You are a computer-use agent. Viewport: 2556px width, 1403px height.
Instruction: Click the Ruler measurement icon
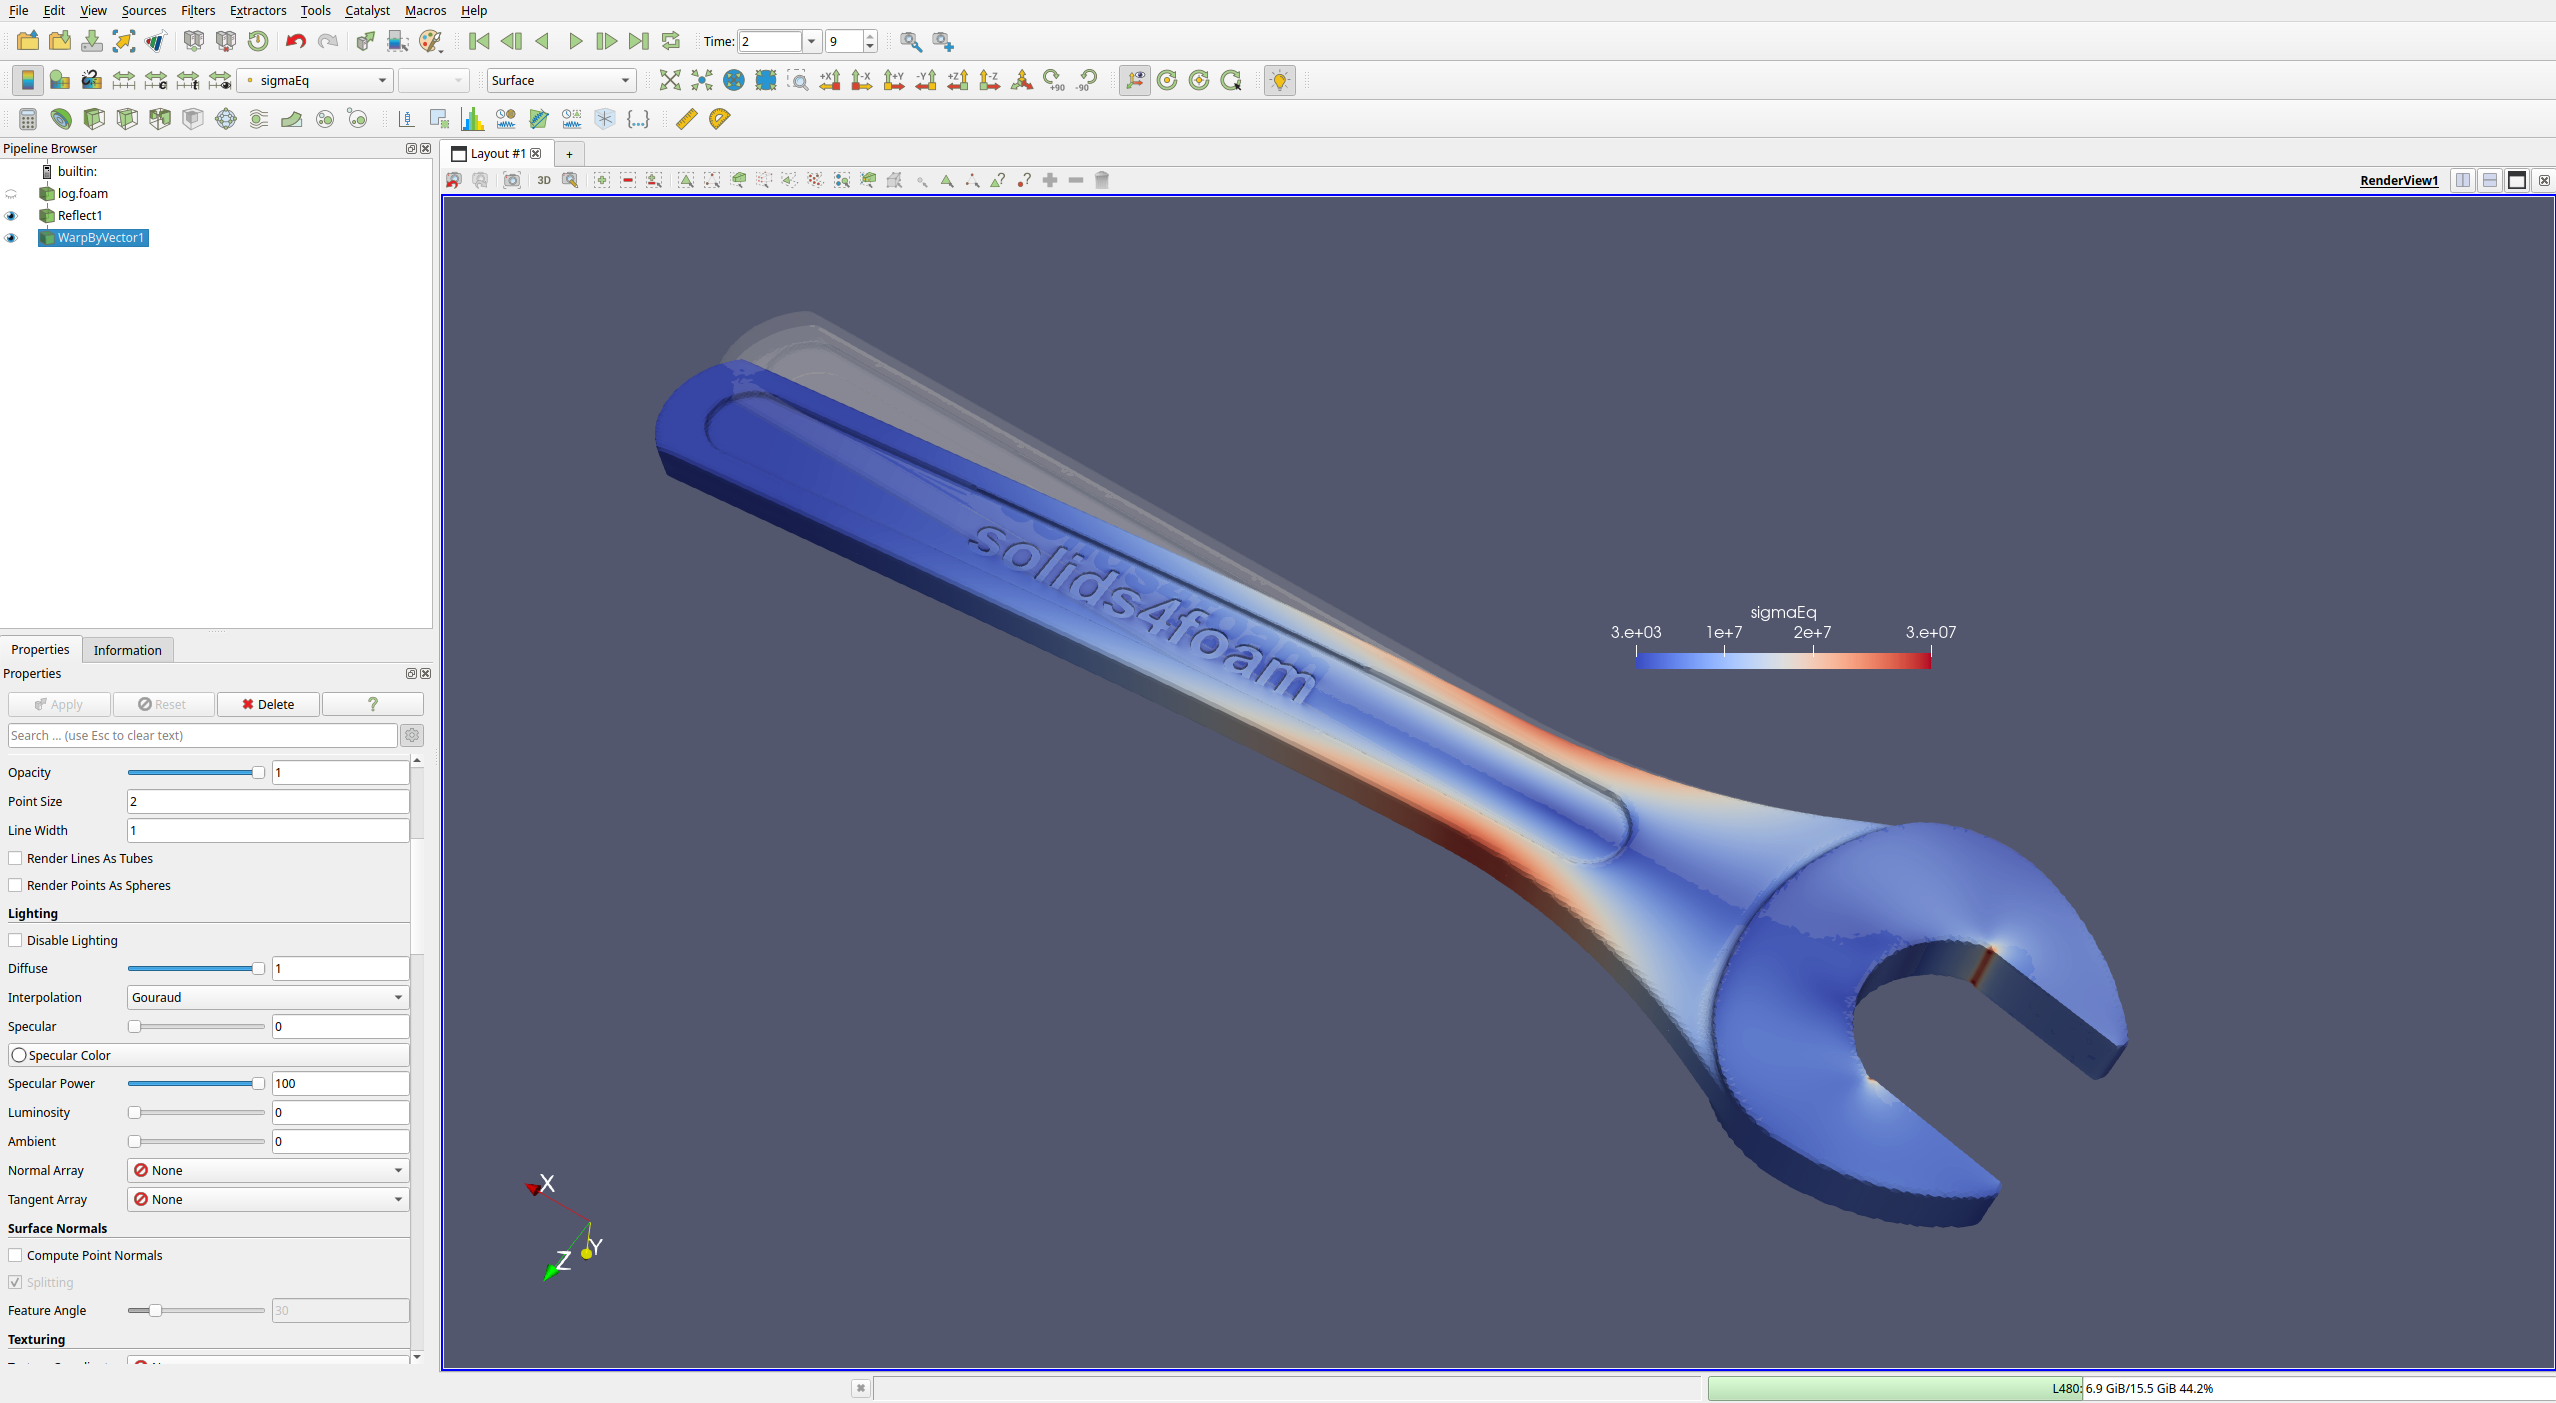pyautogui.click(x=686, y=119)
